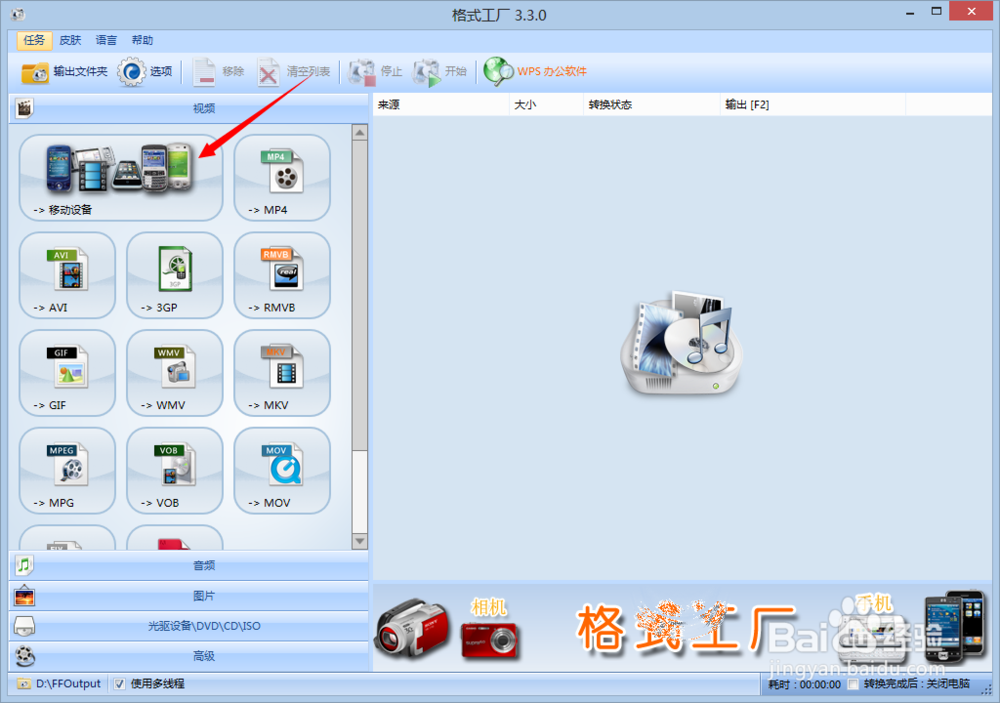Choose the RMVB conversion icon
This screenshot has height=703, width=1000.
pyautogui.click(x=282, y=276)
